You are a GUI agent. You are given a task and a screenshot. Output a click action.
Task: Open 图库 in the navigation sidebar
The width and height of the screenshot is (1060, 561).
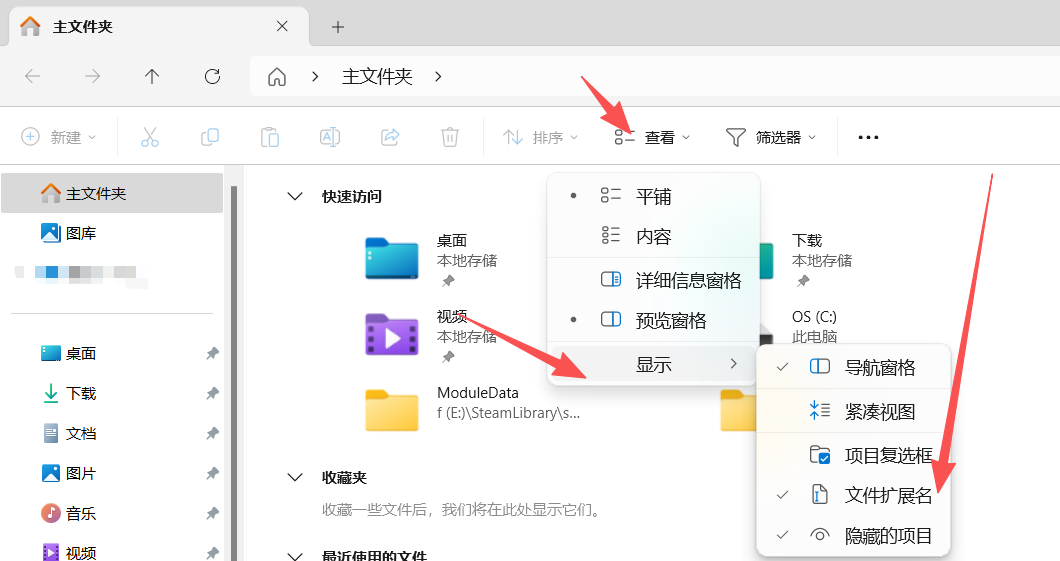[81, 233]
